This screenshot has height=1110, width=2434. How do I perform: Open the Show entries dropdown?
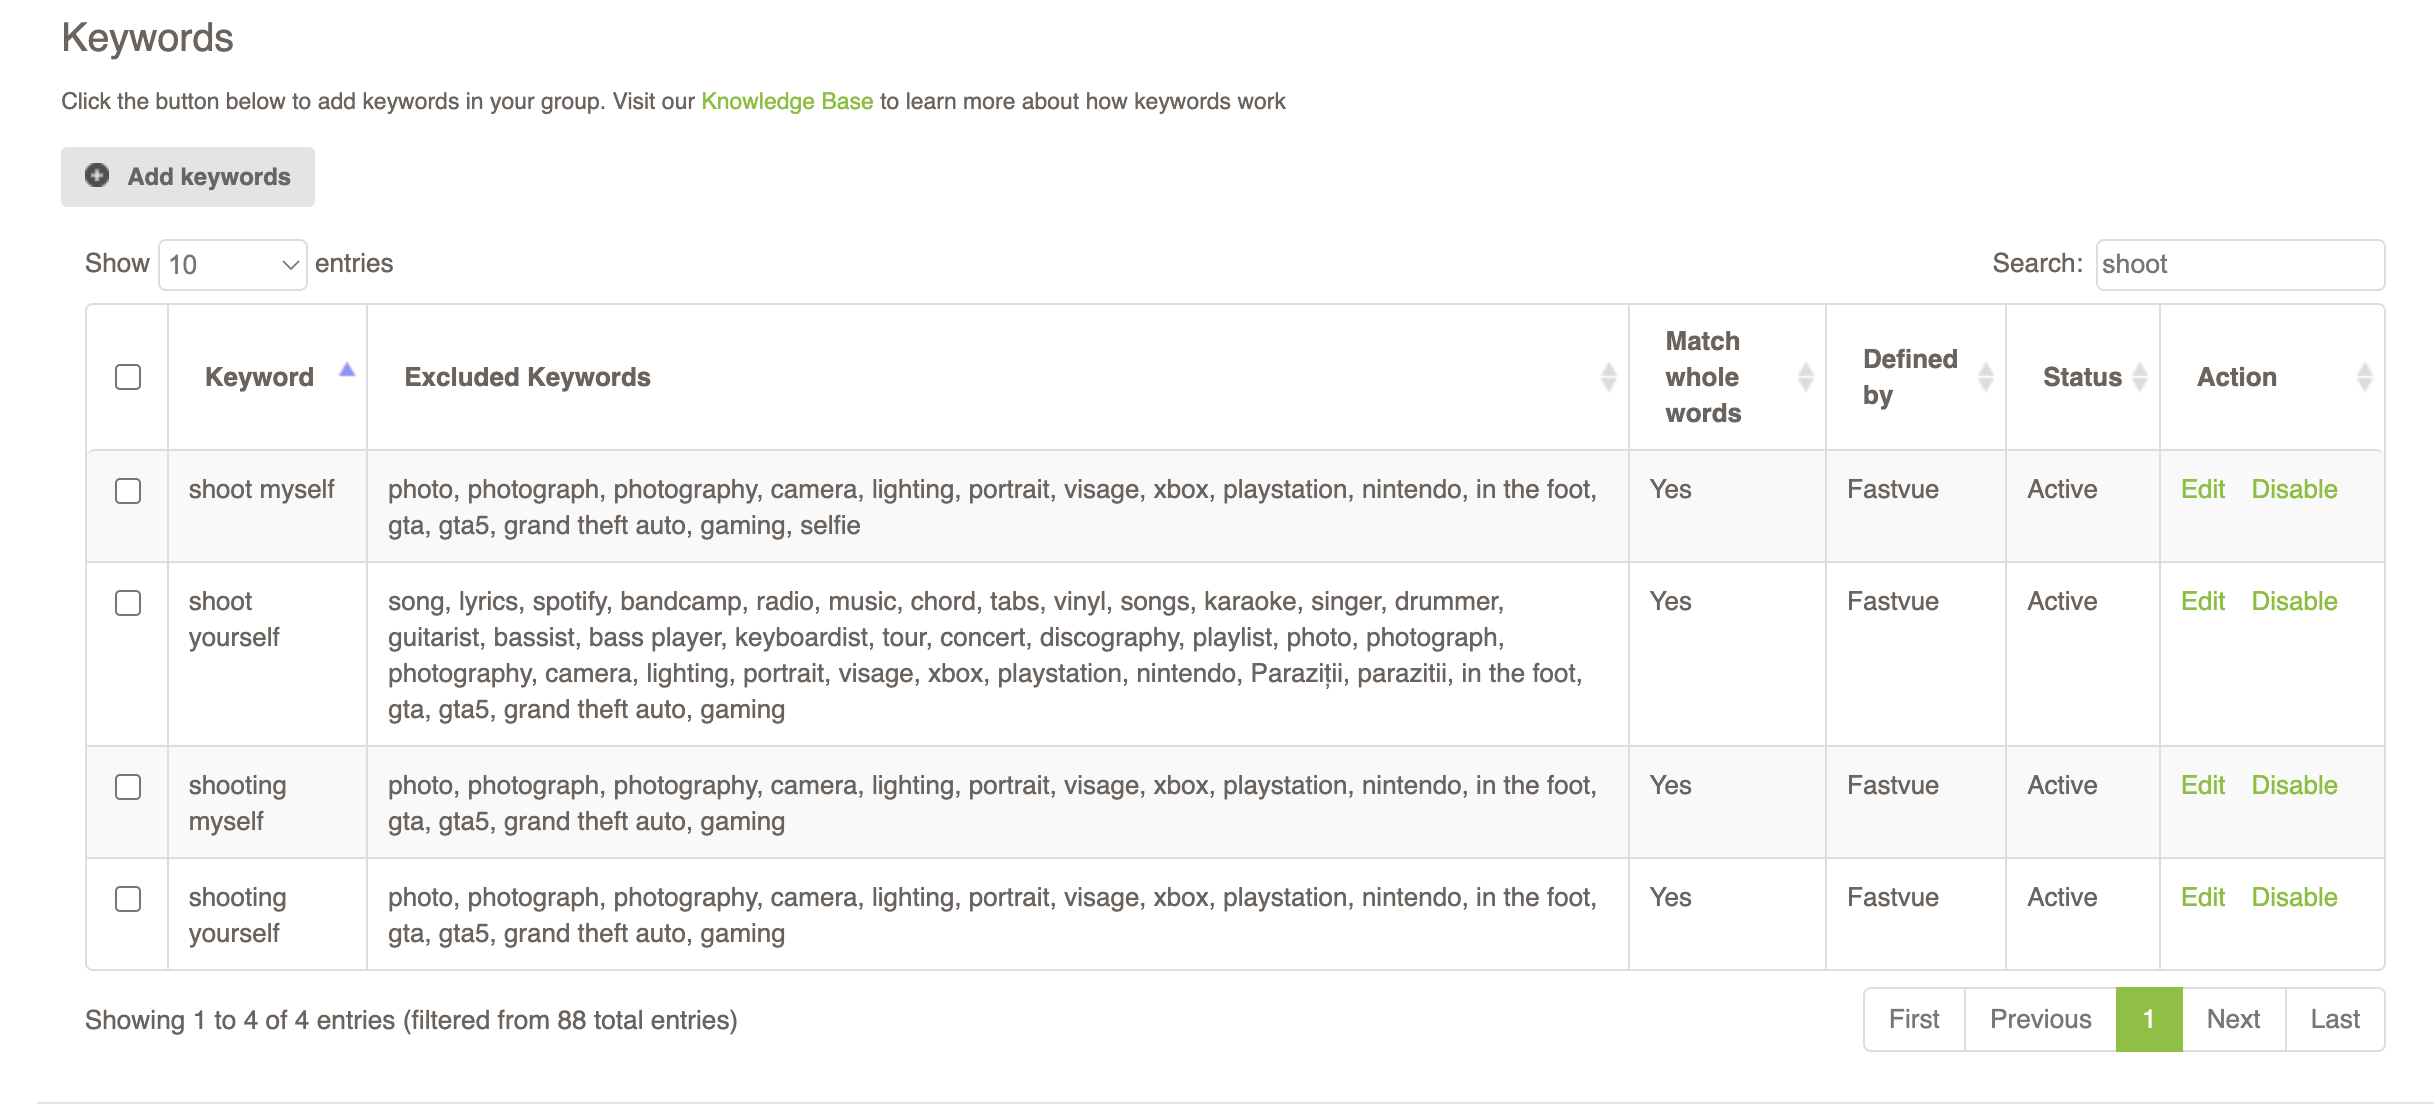232,263
